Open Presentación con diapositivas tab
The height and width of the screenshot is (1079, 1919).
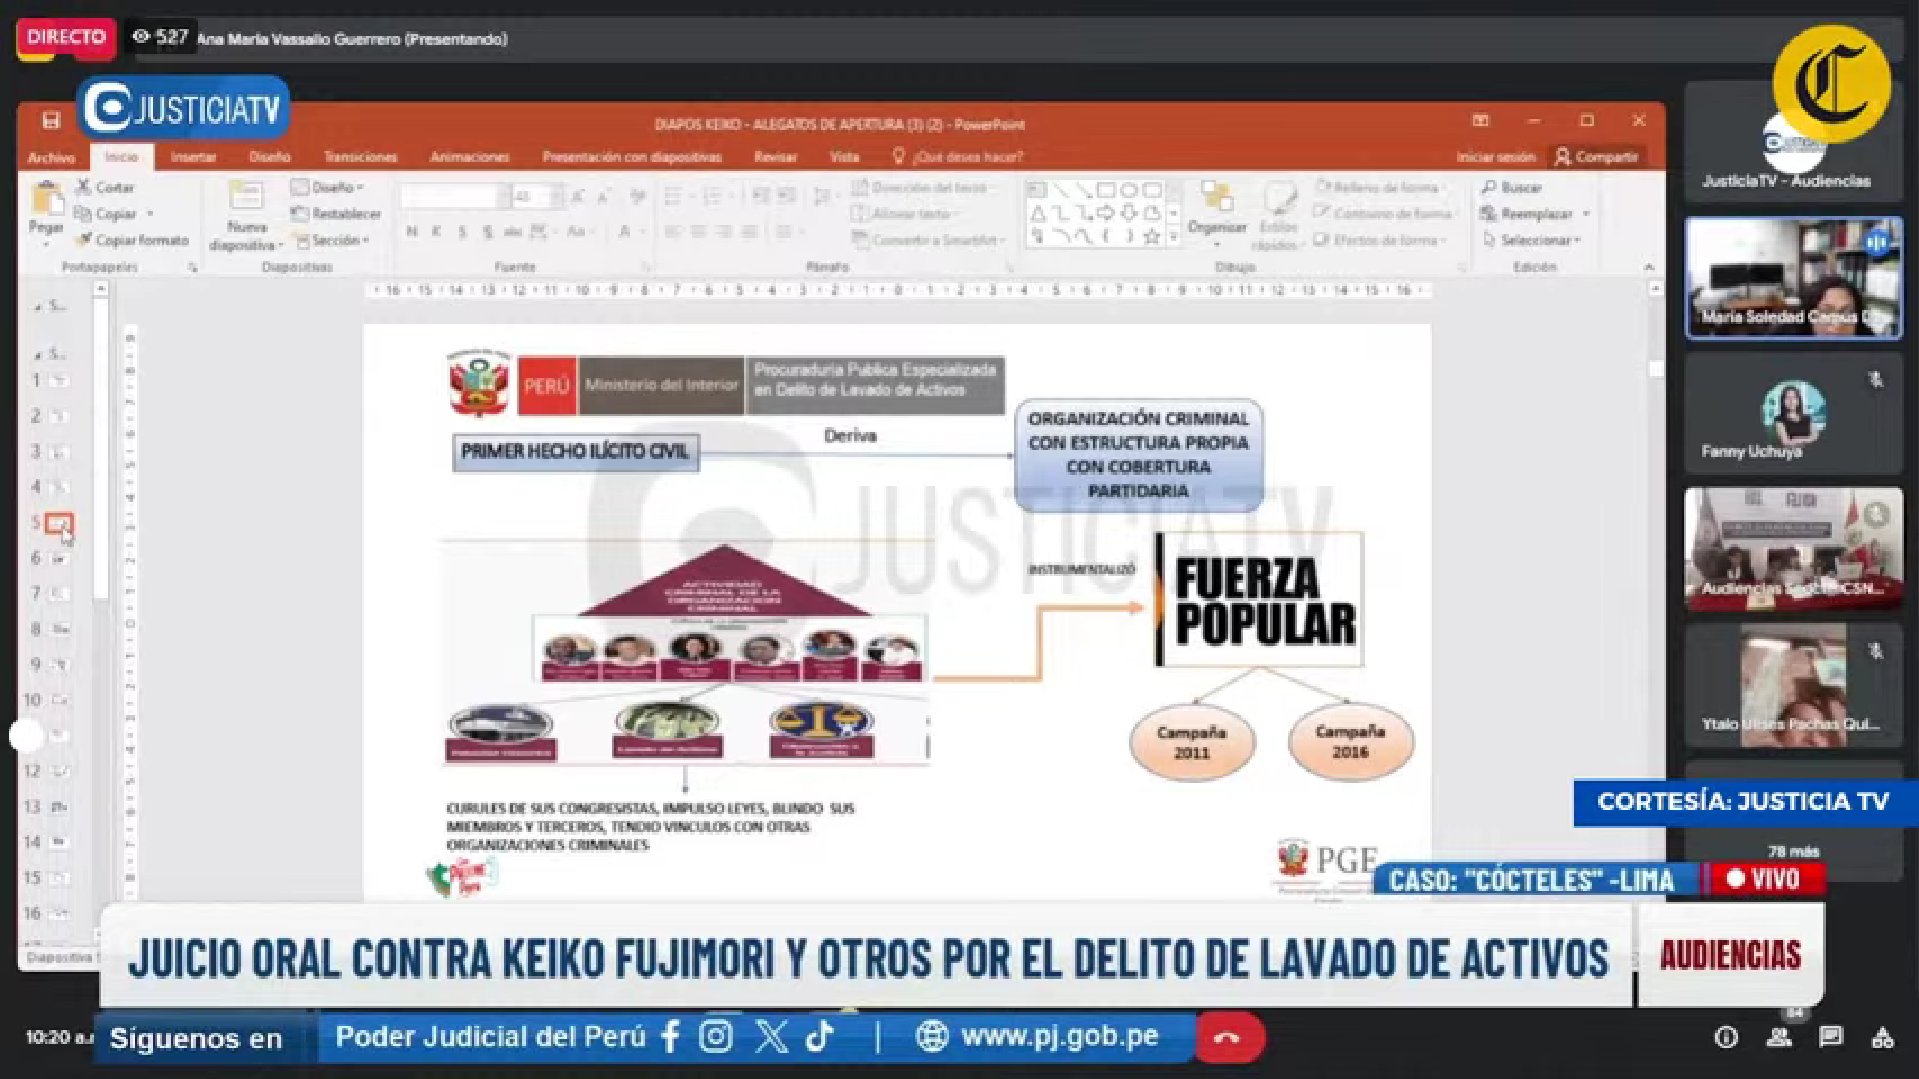(x=631, y=157)
